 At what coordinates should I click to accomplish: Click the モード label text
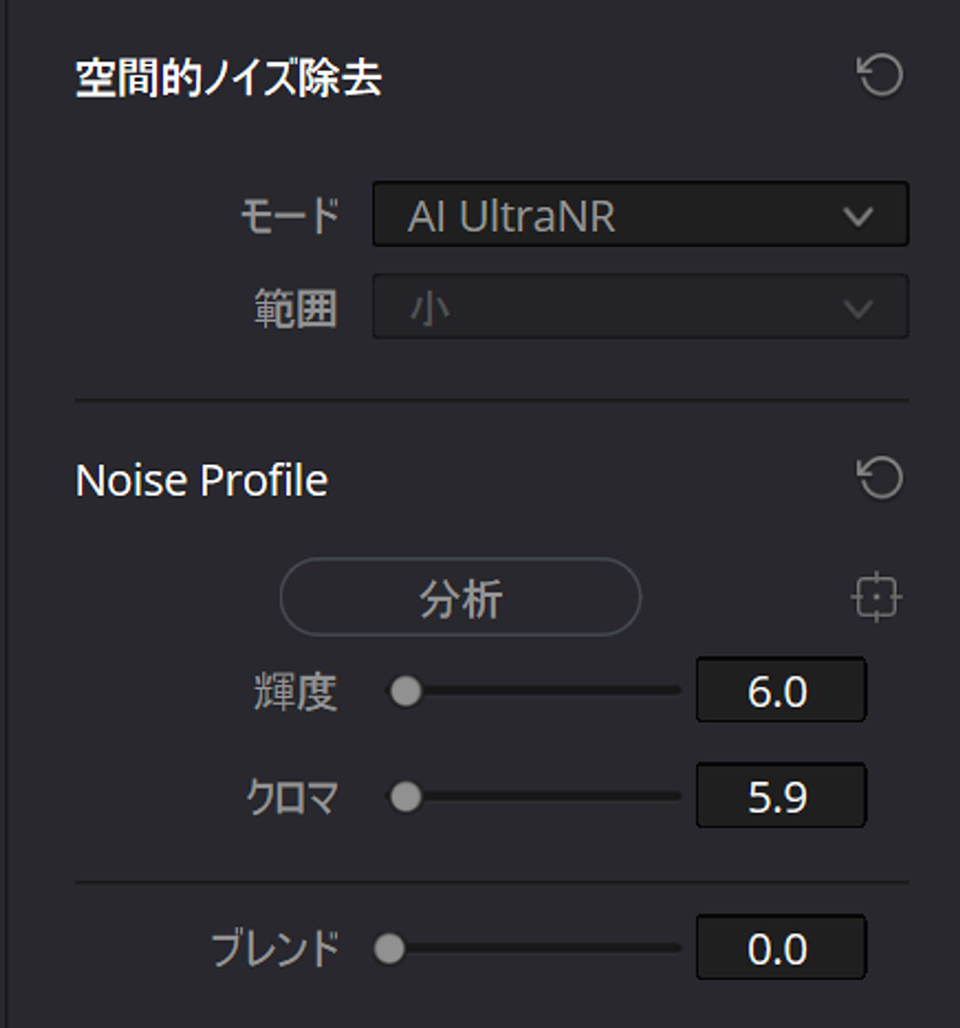point(290,215)
